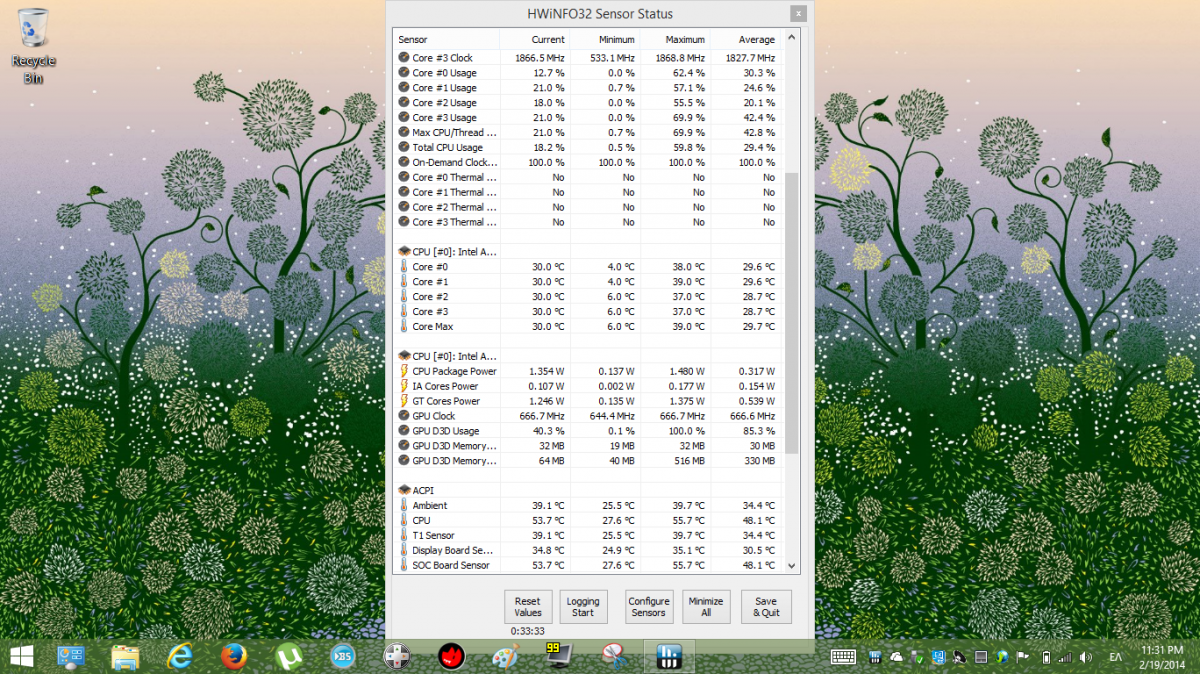Click the globe icon in the tray
Image resolution: width=1200 pixels, height=674 pixels.
(1003, 657)
